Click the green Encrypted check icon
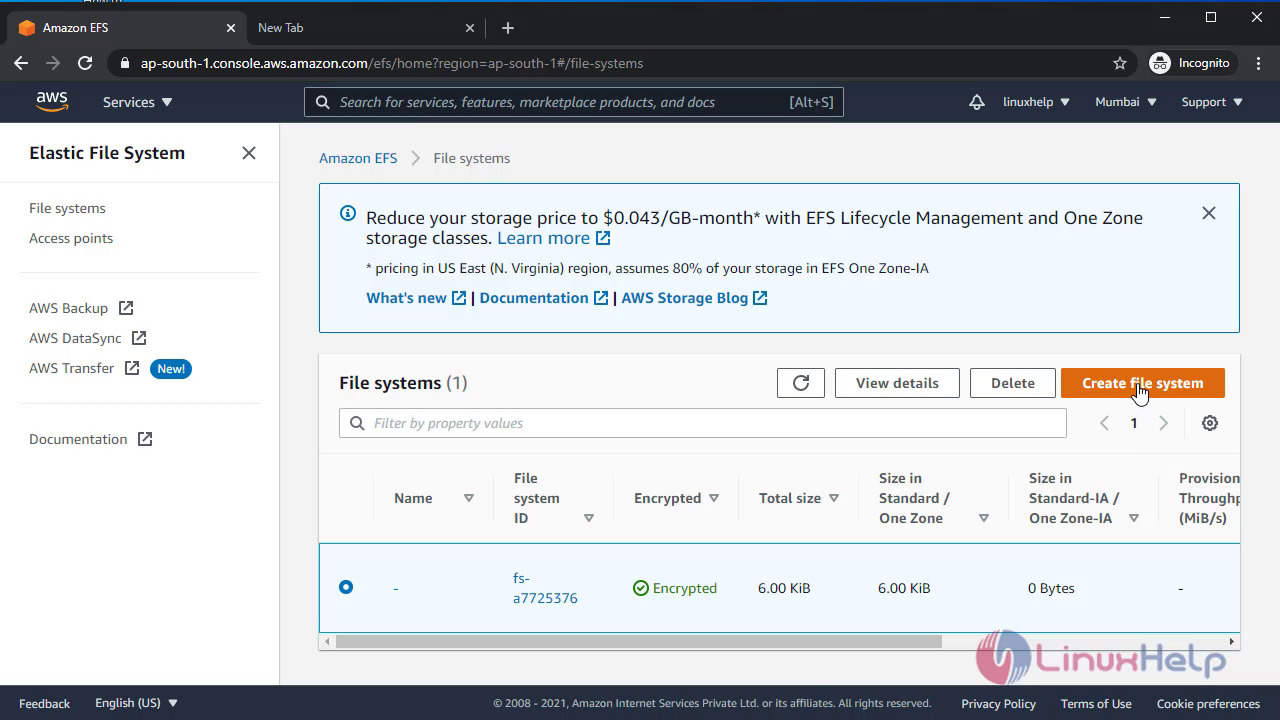 pos(641,588)
